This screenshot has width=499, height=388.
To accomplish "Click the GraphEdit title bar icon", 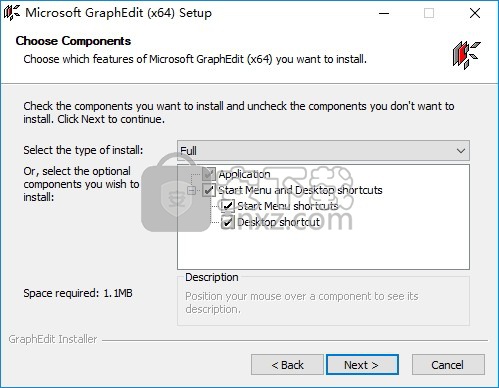I will (x=12, y=13).
